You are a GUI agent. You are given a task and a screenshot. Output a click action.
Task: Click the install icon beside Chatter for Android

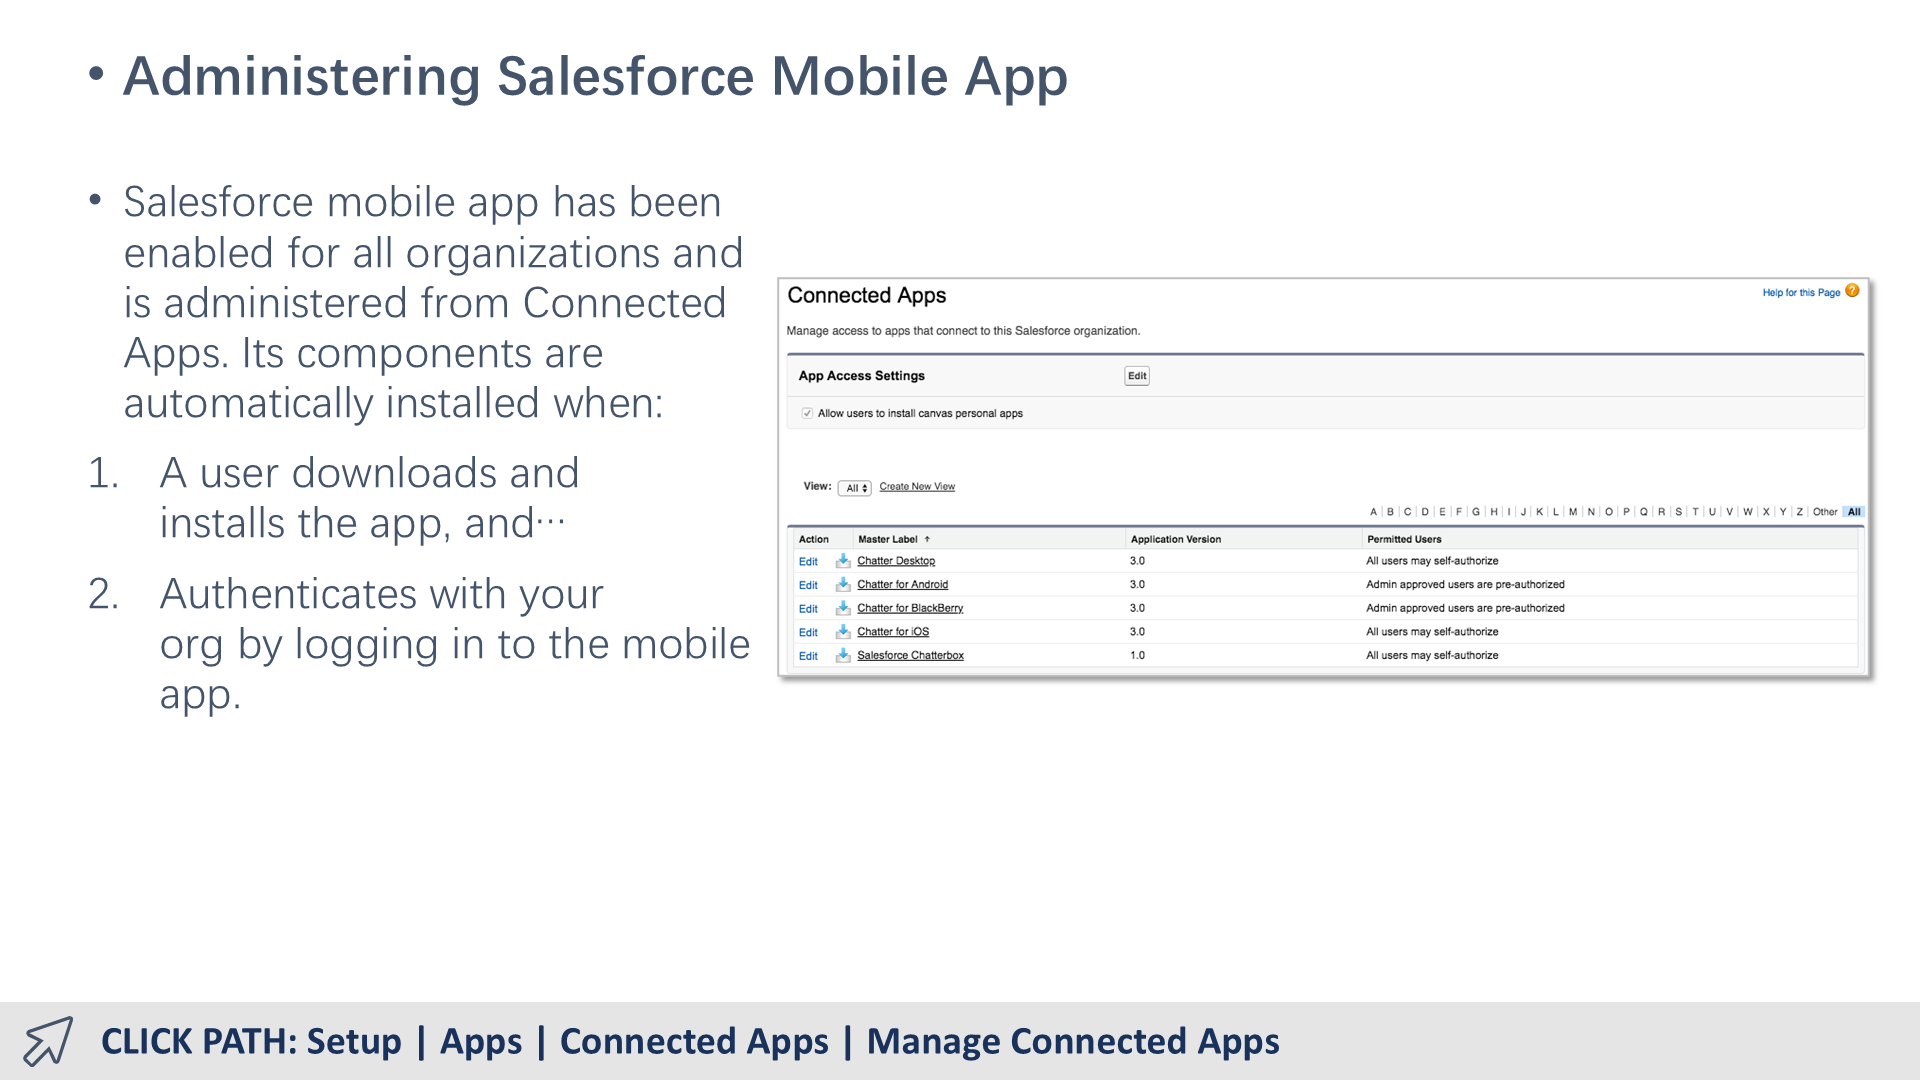843,584
